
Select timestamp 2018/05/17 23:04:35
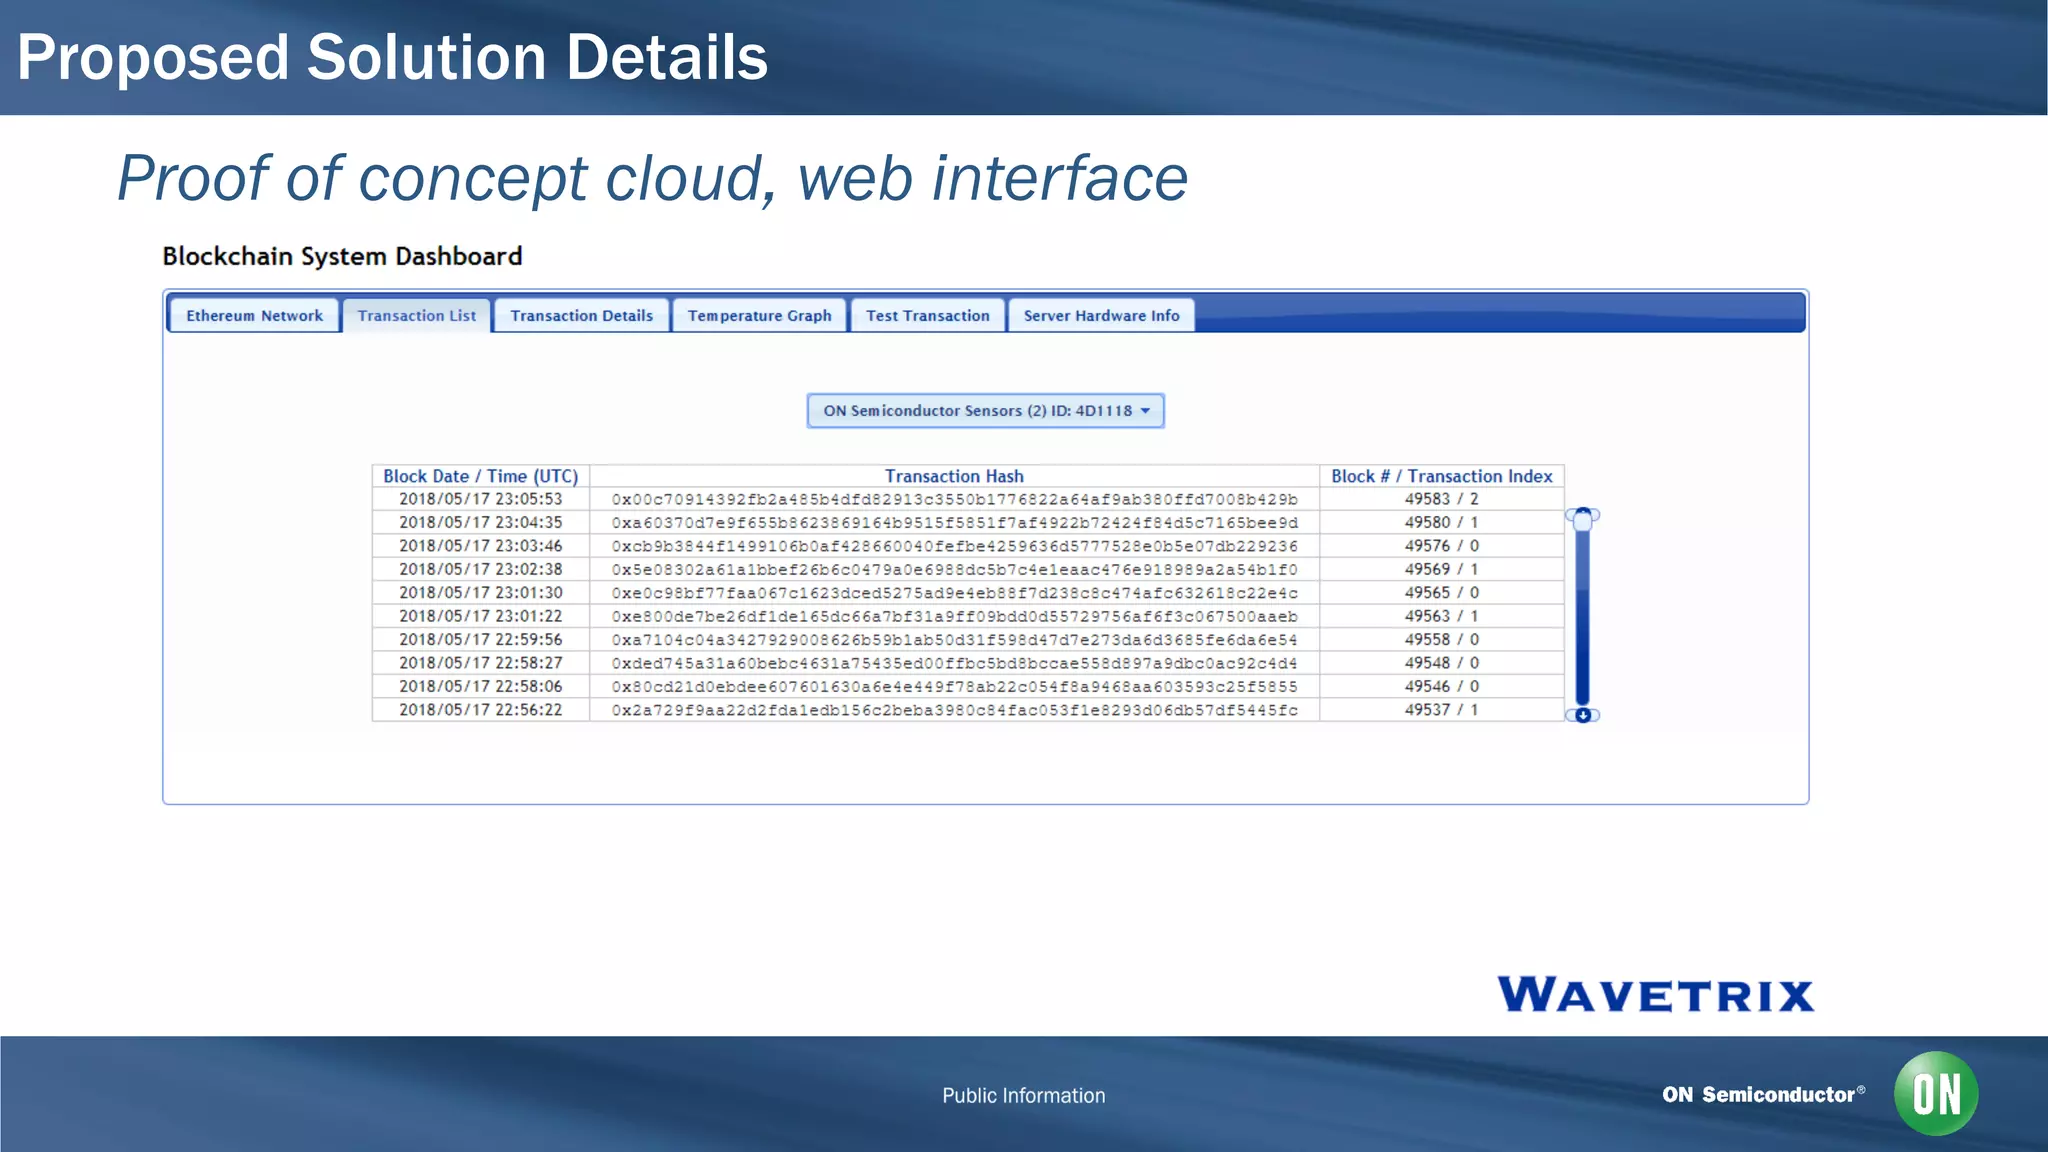tap(481, 522)
